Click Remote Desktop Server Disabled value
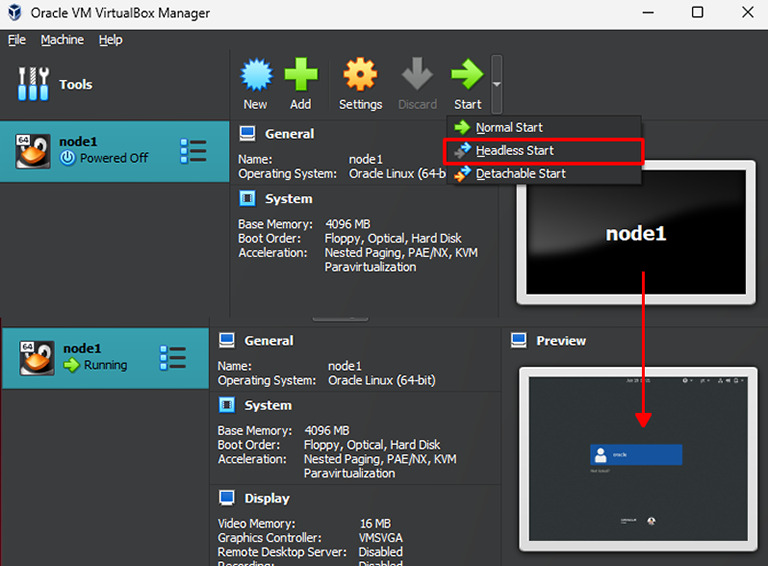The width and height of the screenshot is (768, 566). [x=381, y=552]
